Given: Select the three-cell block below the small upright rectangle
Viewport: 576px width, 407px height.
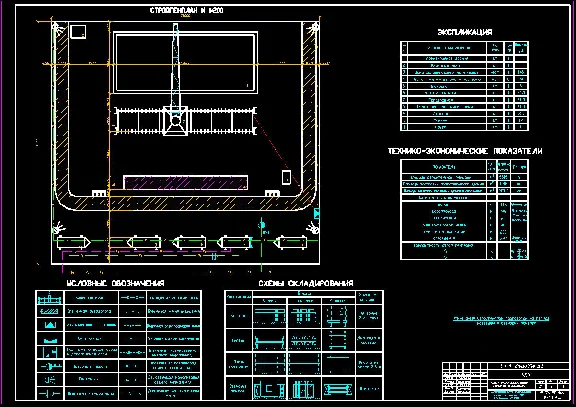Looking at the screenshot, I should point(272,193).
